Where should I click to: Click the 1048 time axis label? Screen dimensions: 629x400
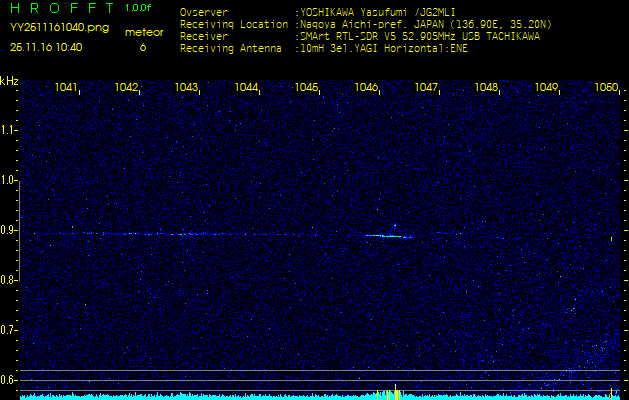pyautogui.click(x=487, y=88)
